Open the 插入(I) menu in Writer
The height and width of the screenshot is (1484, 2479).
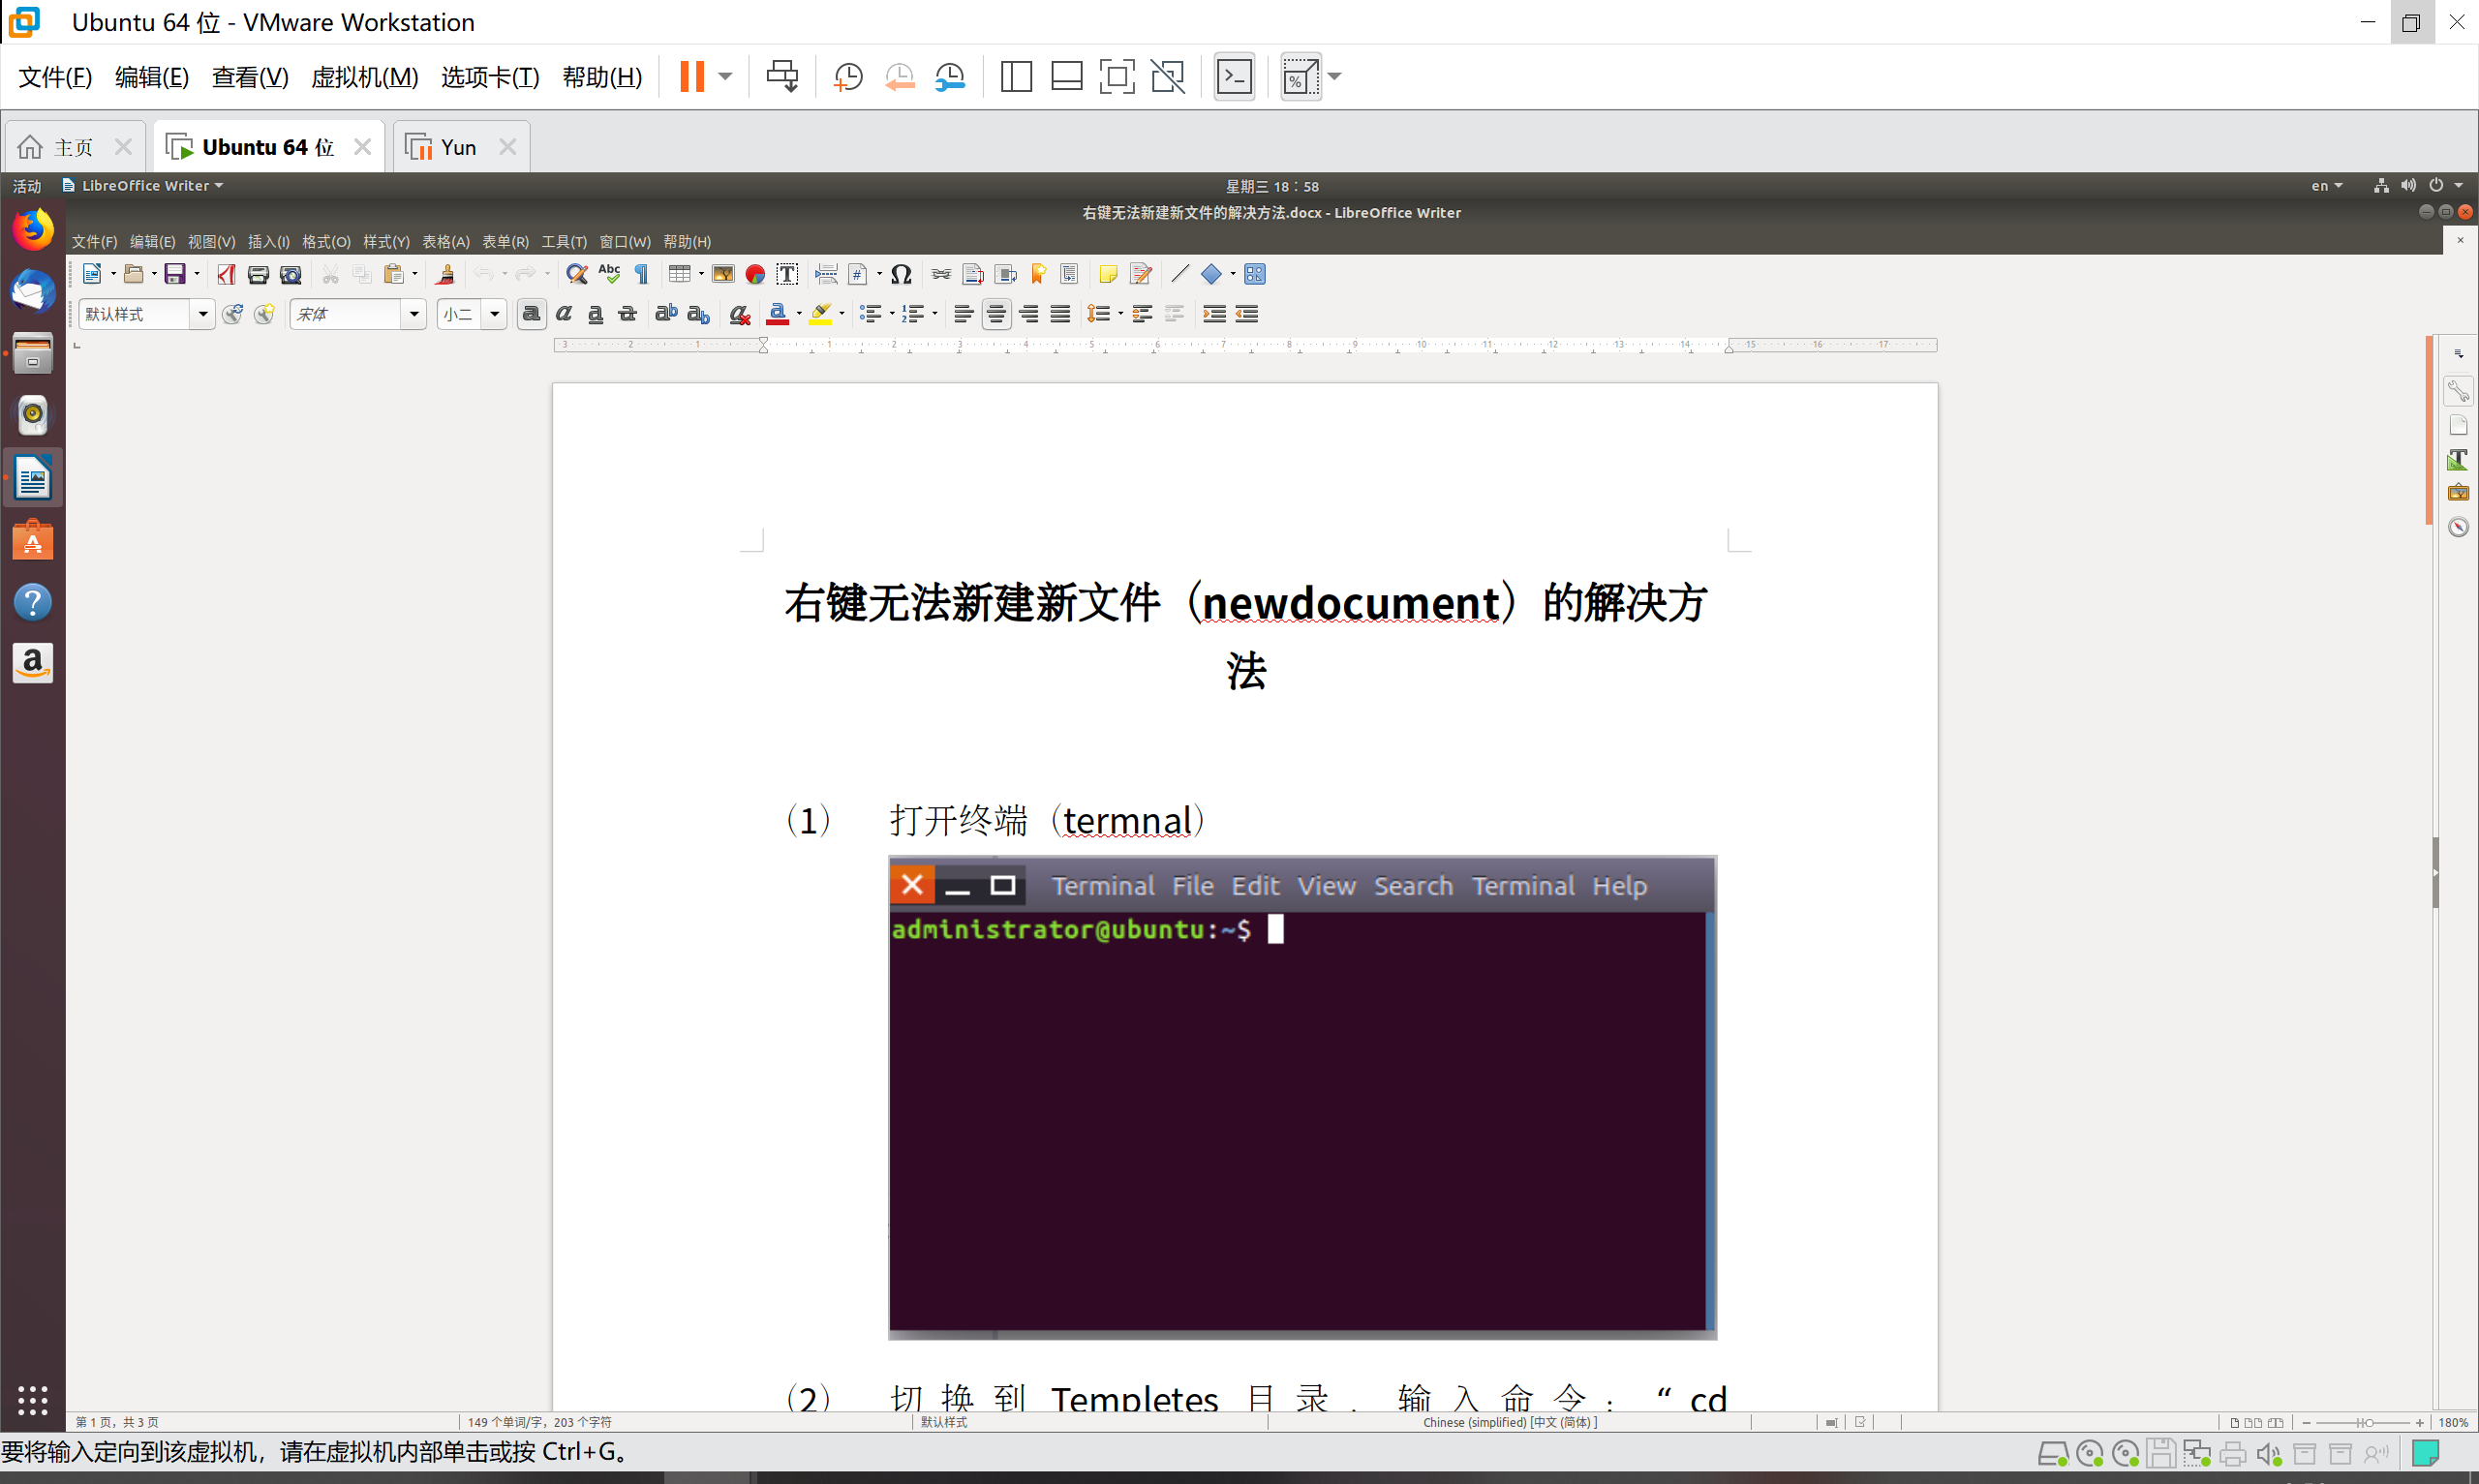pyautogui.click(x=269, y=242)
